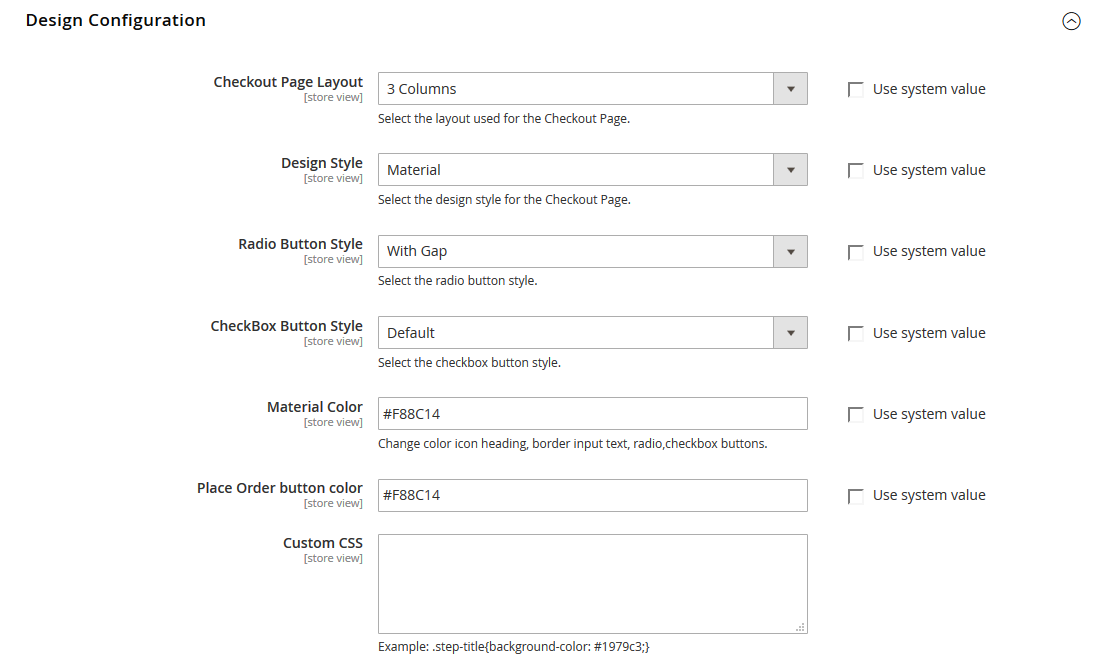Viewport: 1103px width, 667px height.
Task: Click the Material Color hex field
Action: (592, 414)
